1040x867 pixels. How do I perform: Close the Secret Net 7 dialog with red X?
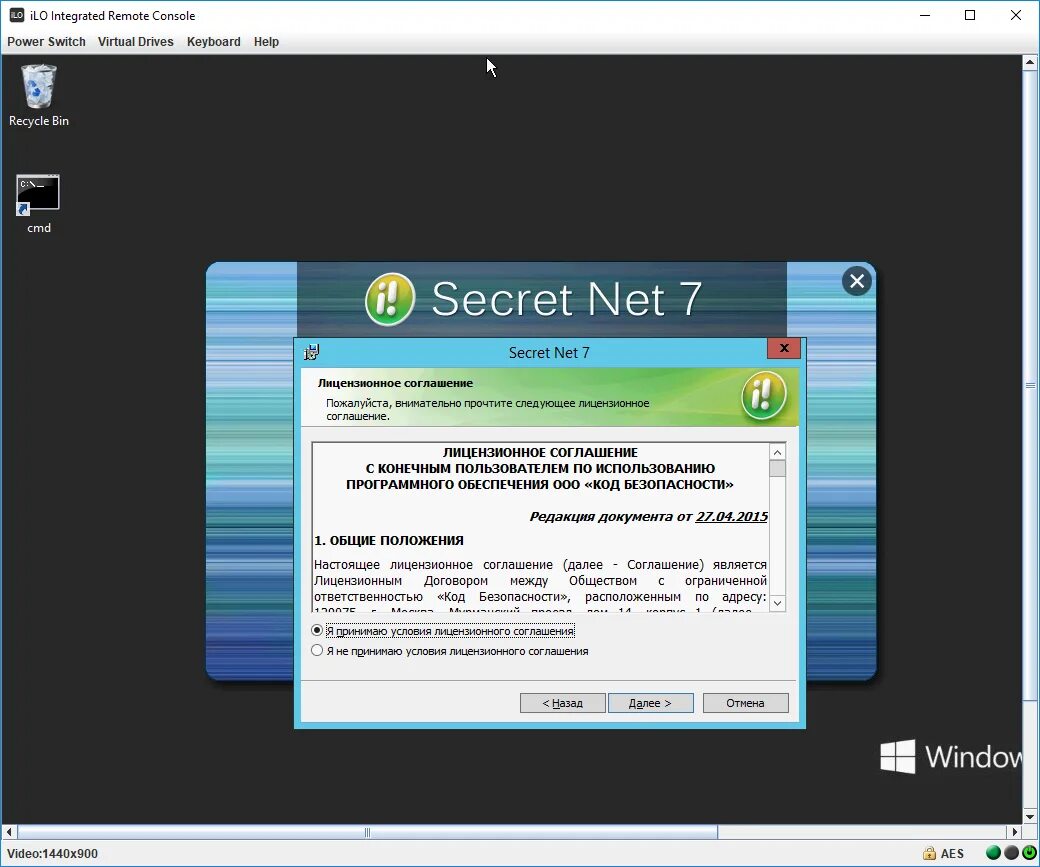point(784,348)
